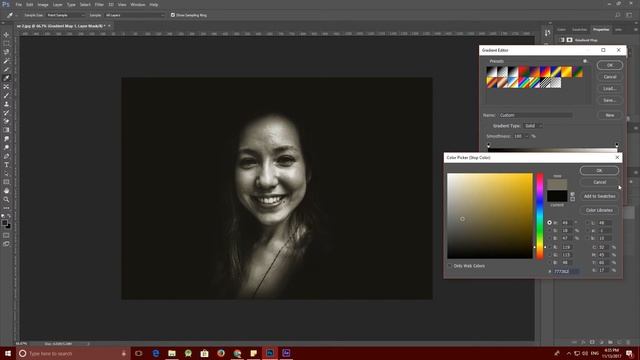Select the Move tool
Screen dimensions: 640x360
coord(6,35)
